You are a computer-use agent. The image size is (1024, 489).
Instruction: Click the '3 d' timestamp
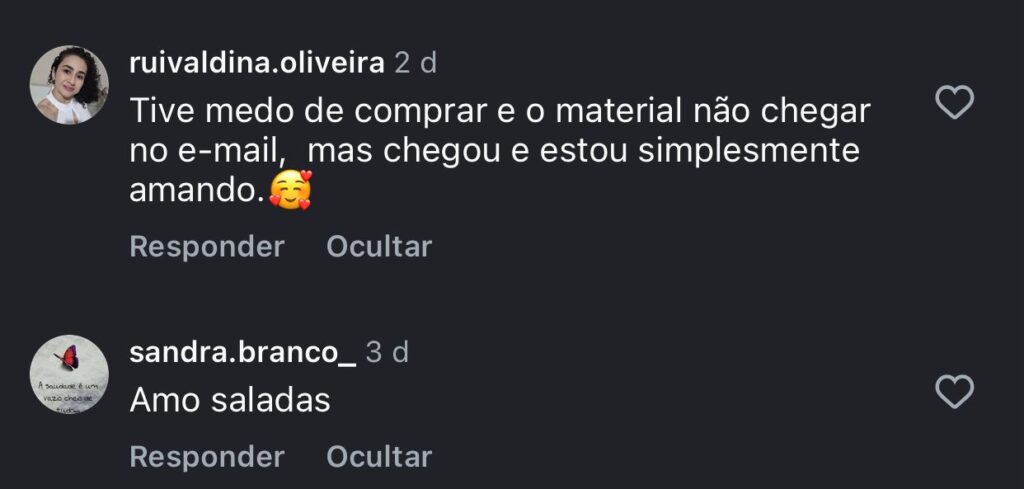click(x=387, y=352)
